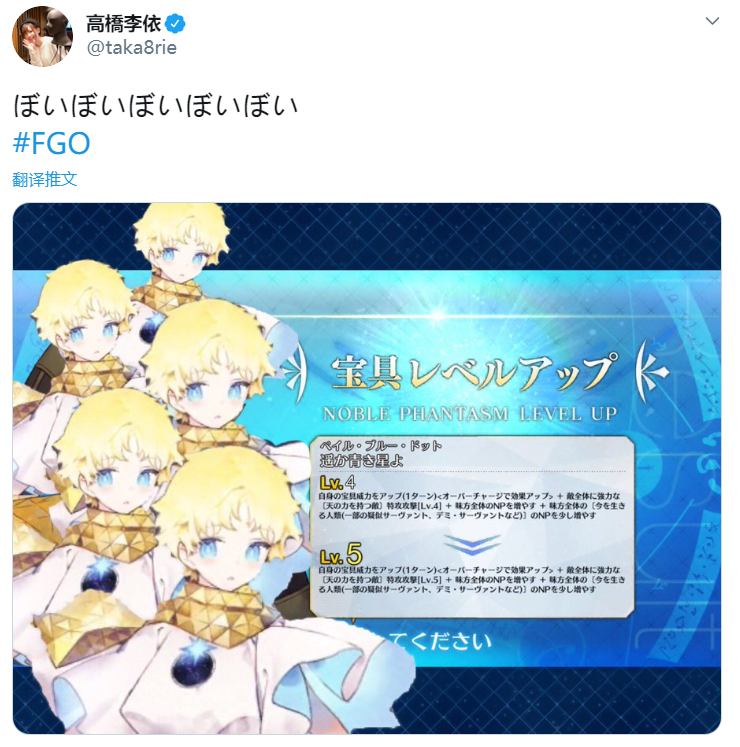Image resolution: width=740 pixels, height=747 pixels.
Task: Click the 宝具レベルアップ title in image
Action: click(474, 373)
